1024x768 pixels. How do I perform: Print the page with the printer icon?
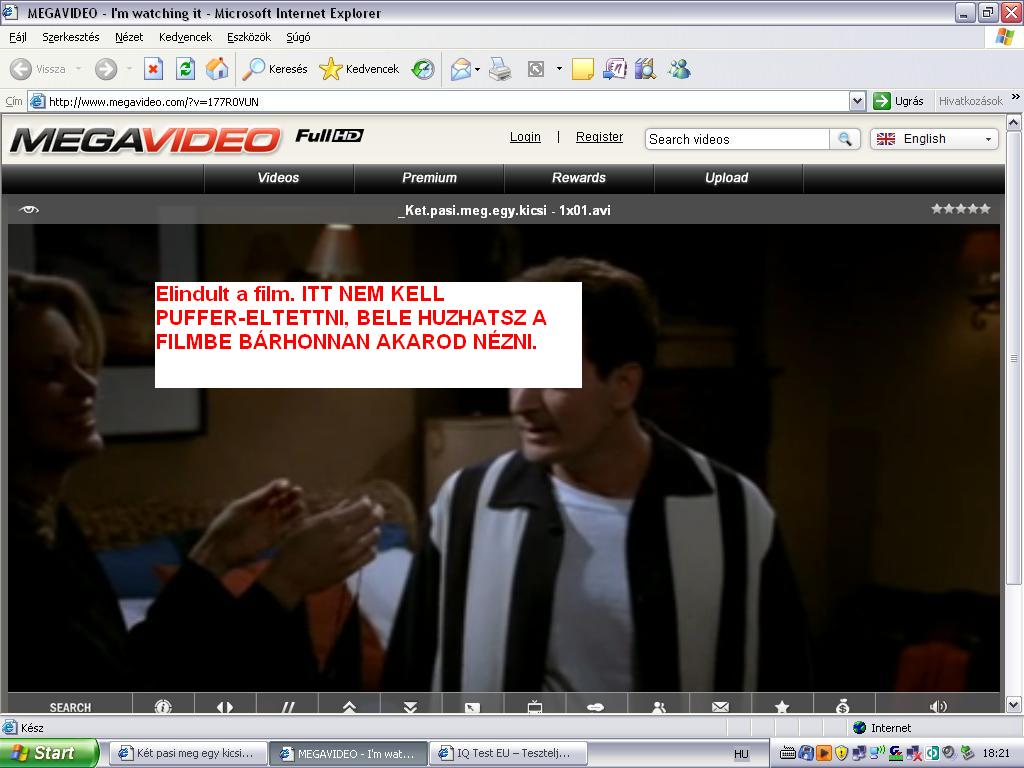[x=500, y=69]
